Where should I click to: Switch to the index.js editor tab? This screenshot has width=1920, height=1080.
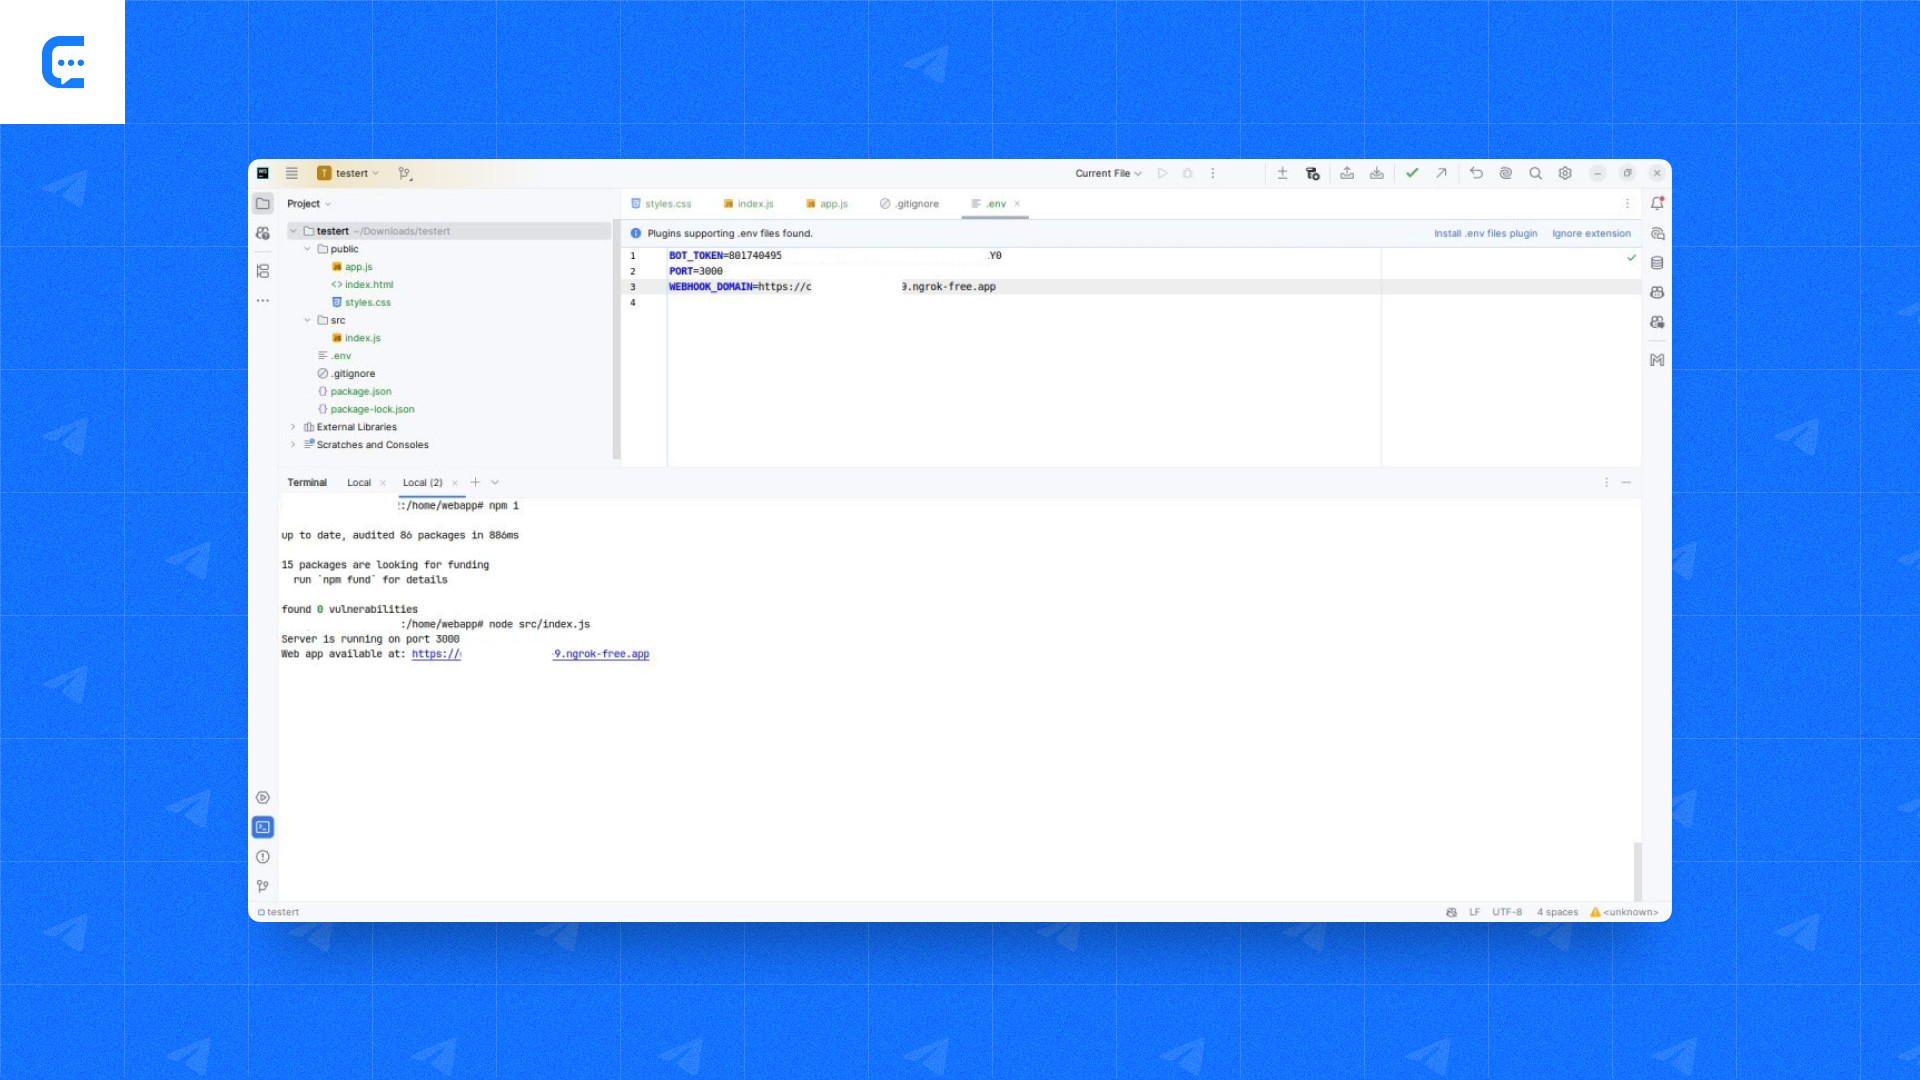coord(749,204)
